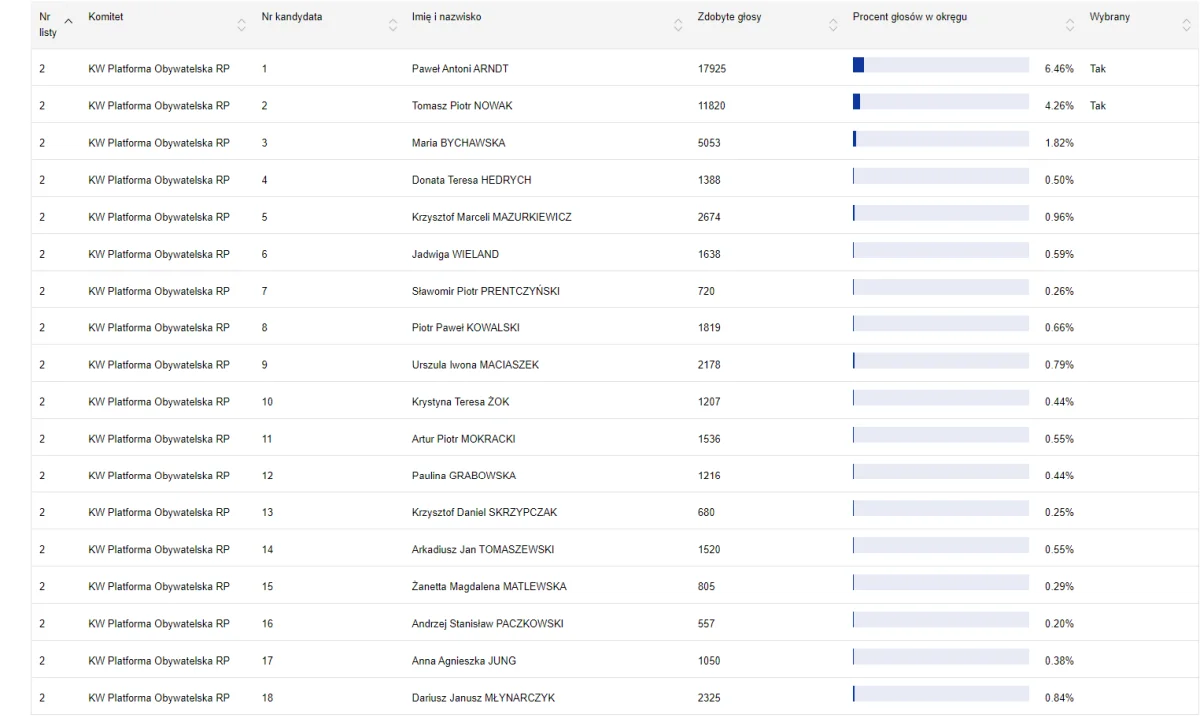Image resolution: width=1200 pixels, height=718 pixels.
Task: Click the 6.46% percentage value
Action: tap(1059, 69)
